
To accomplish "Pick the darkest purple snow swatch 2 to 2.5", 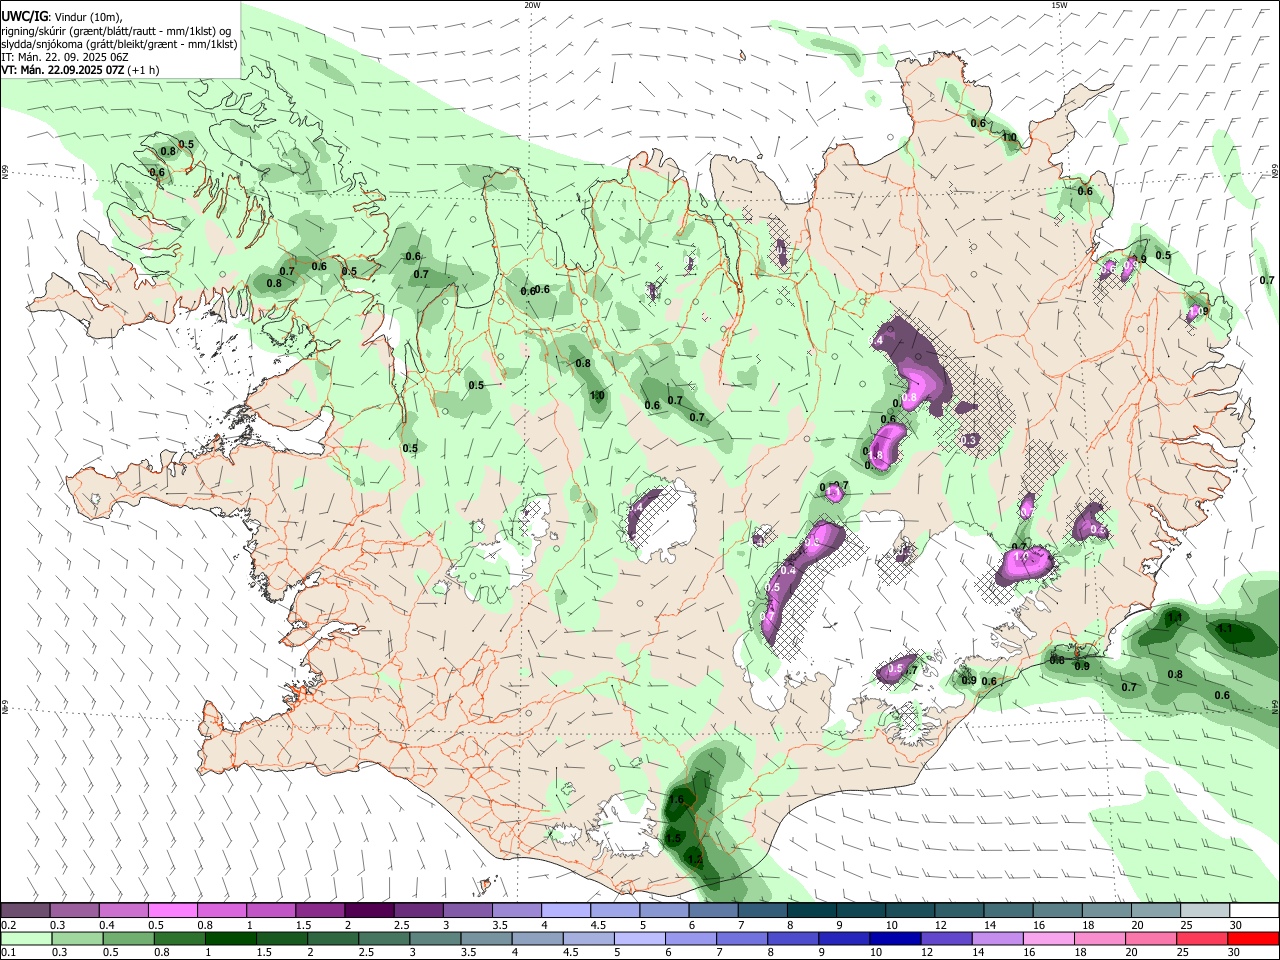I will tap(370, 911).
